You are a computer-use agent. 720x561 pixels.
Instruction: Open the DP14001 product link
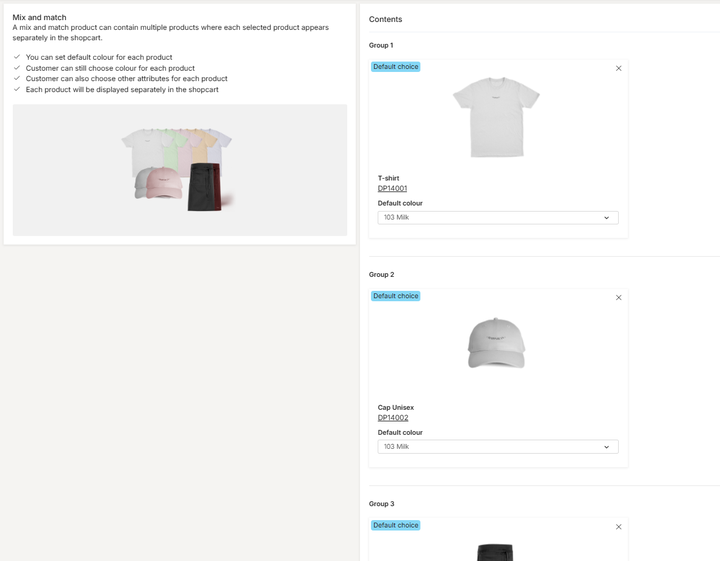tap(392, 188)
